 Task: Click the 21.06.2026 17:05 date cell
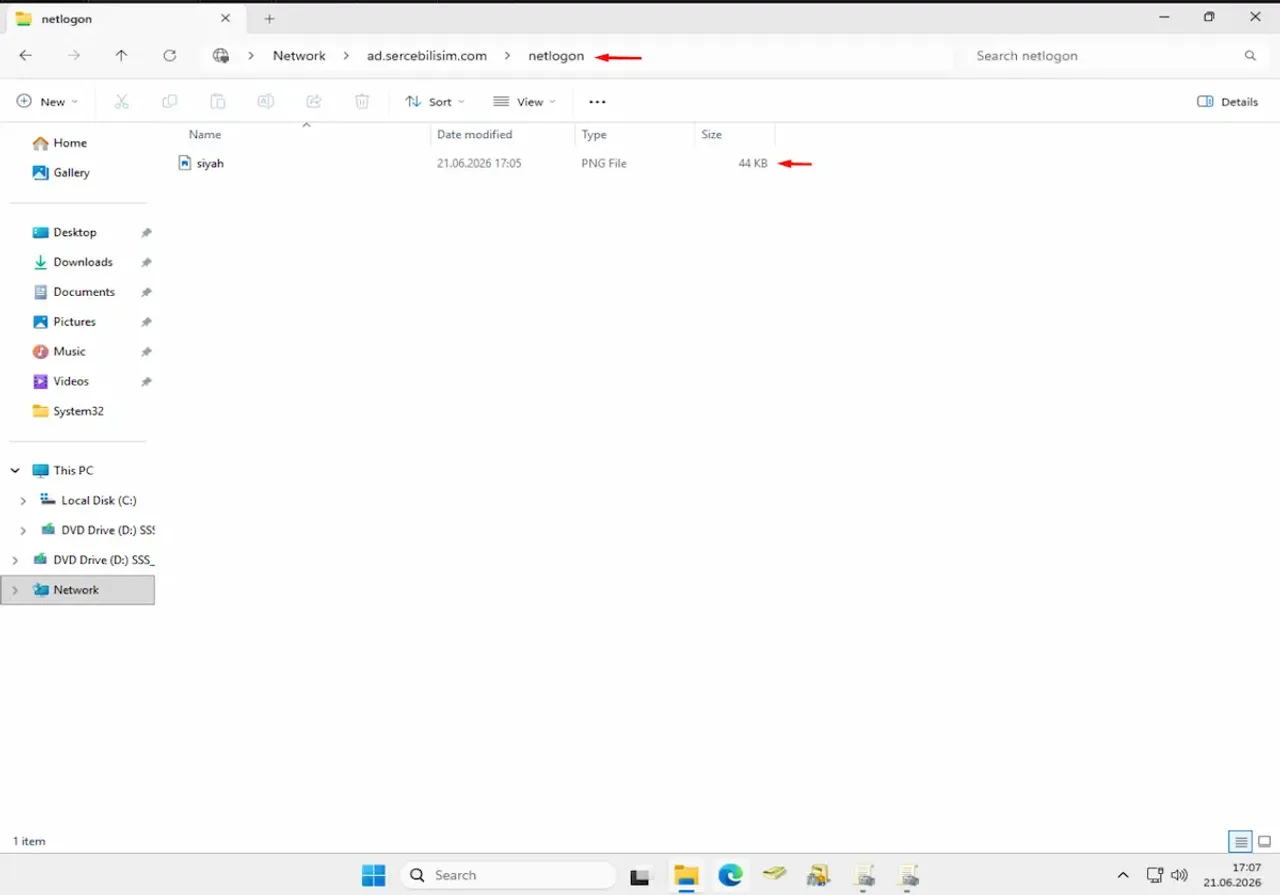[479, 163]
